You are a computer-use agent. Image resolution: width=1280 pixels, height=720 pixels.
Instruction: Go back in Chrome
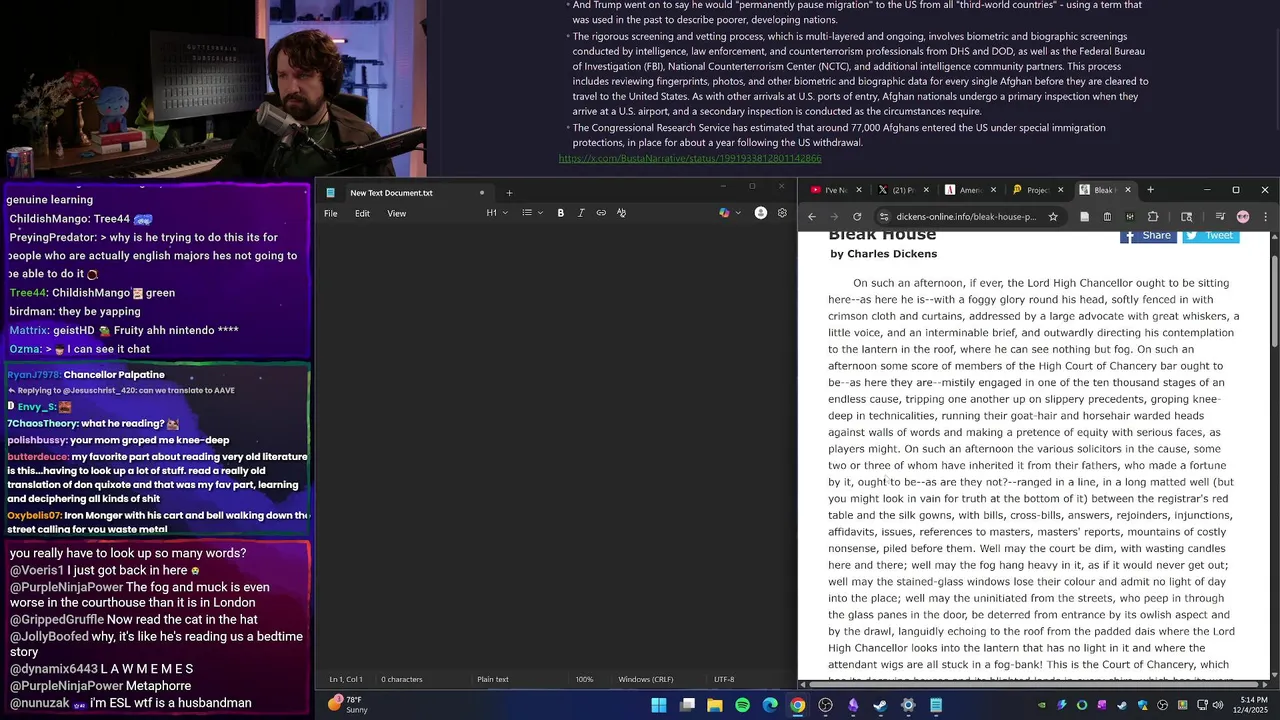pyautogui.click(x=812, y=216)
